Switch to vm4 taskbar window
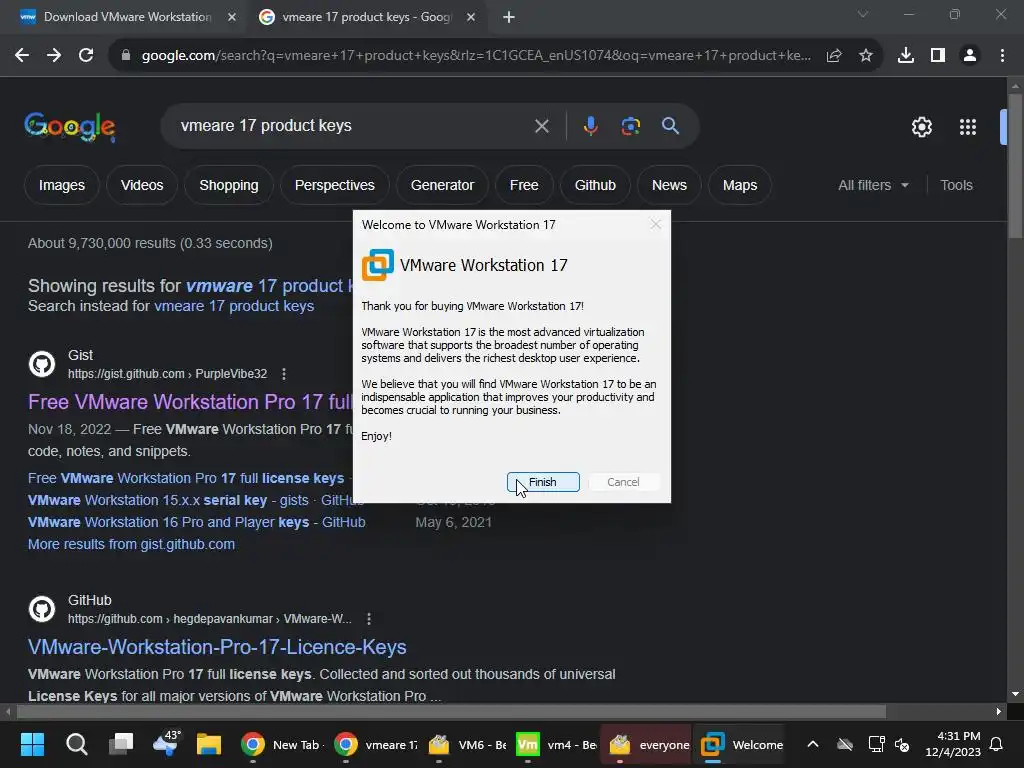This screenshot has width=1024, height=768. pyautogui.click(x=556, y=744)
